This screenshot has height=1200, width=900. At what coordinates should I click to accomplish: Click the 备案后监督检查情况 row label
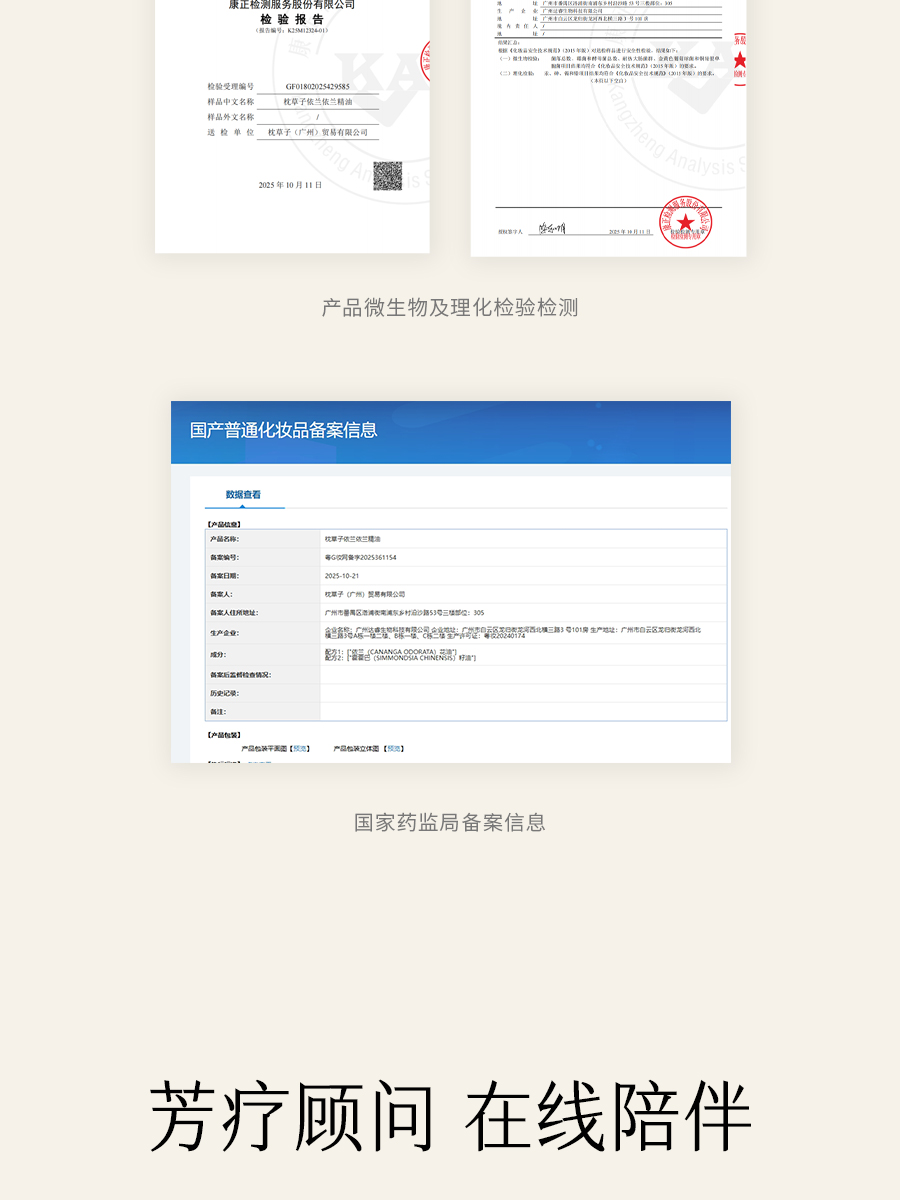(240, 675)
